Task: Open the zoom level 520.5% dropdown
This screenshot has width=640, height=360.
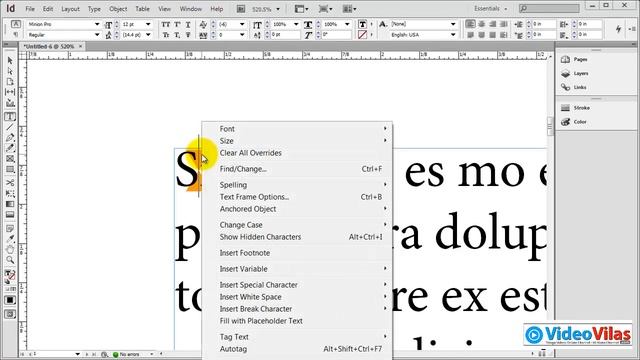Action: pos(278,9)
